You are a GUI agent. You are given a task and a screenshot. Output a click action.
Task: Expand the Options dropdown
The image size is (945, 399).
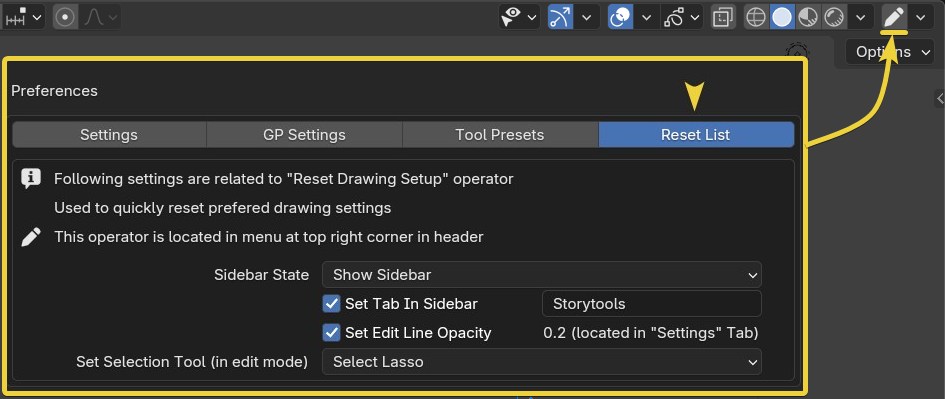point(890,52)
